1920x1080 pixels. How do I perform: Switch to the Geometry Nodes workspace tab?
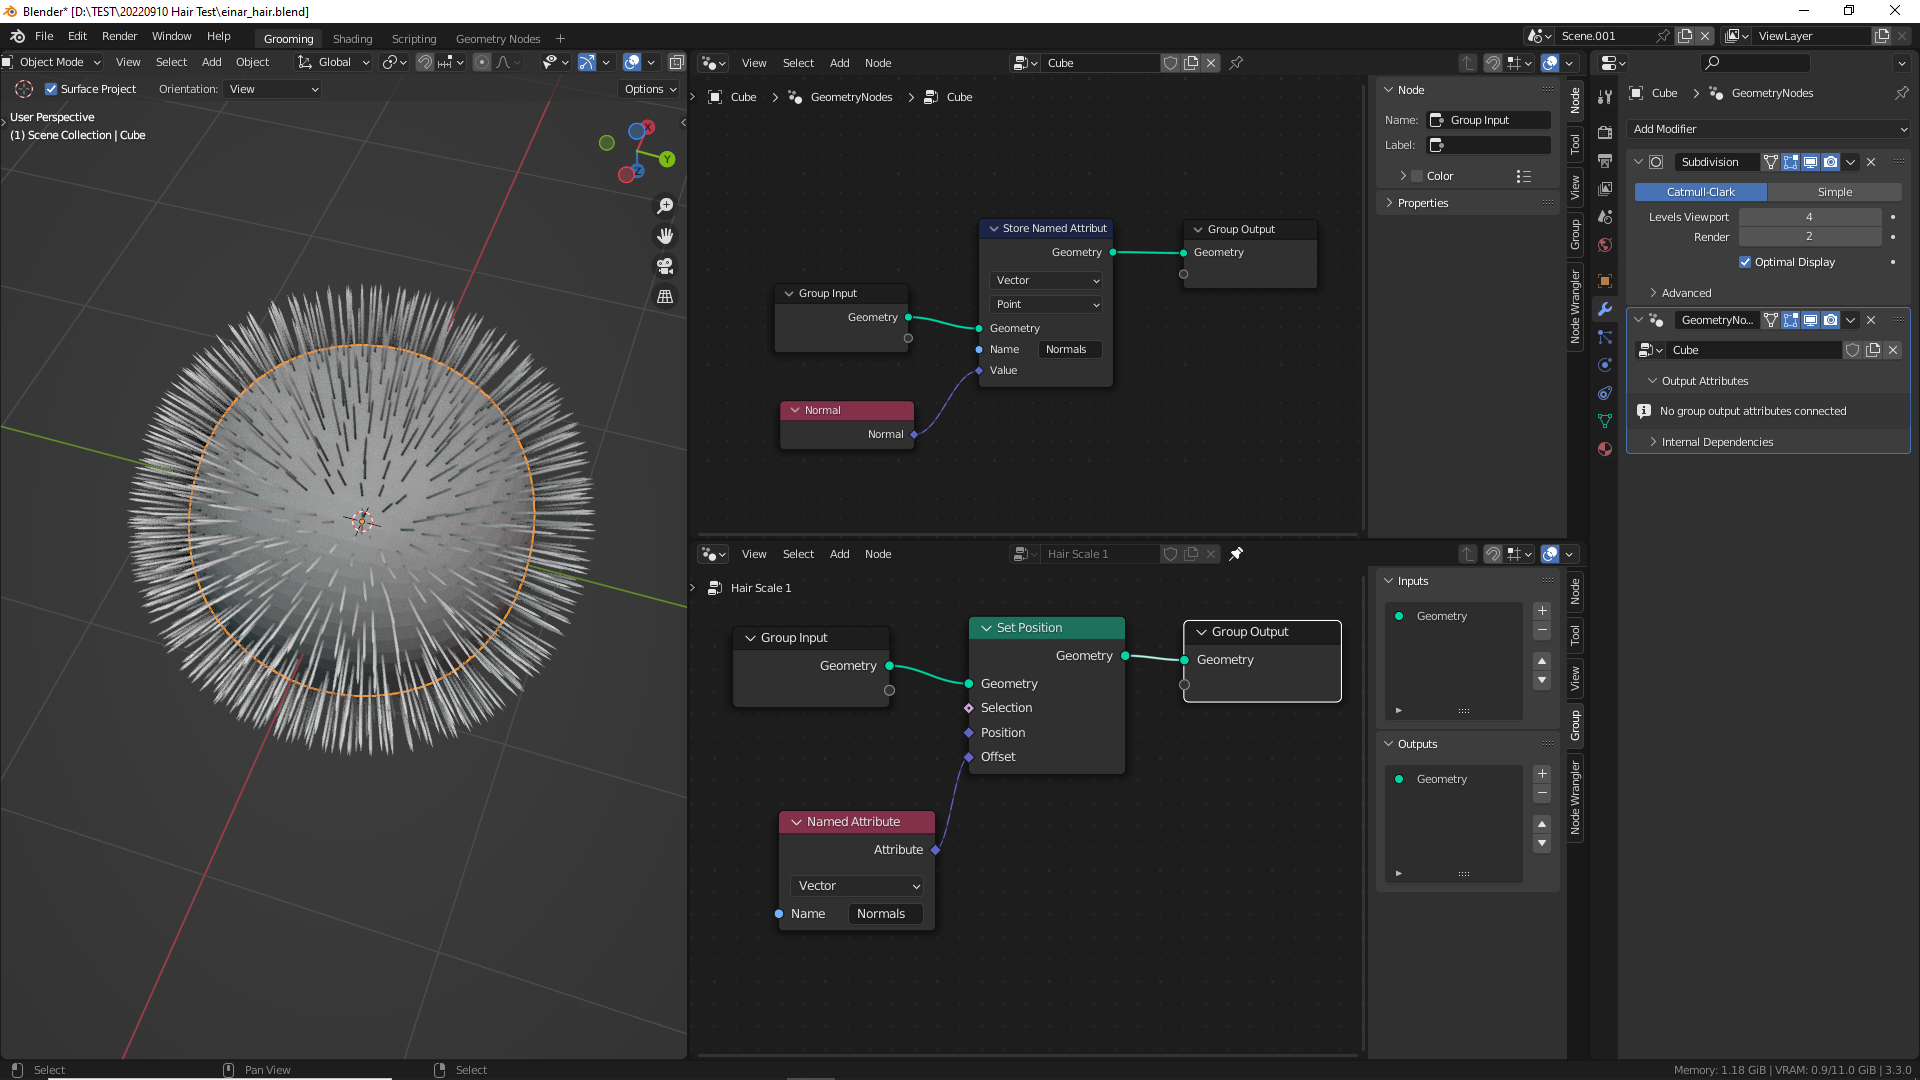[498, 39]
